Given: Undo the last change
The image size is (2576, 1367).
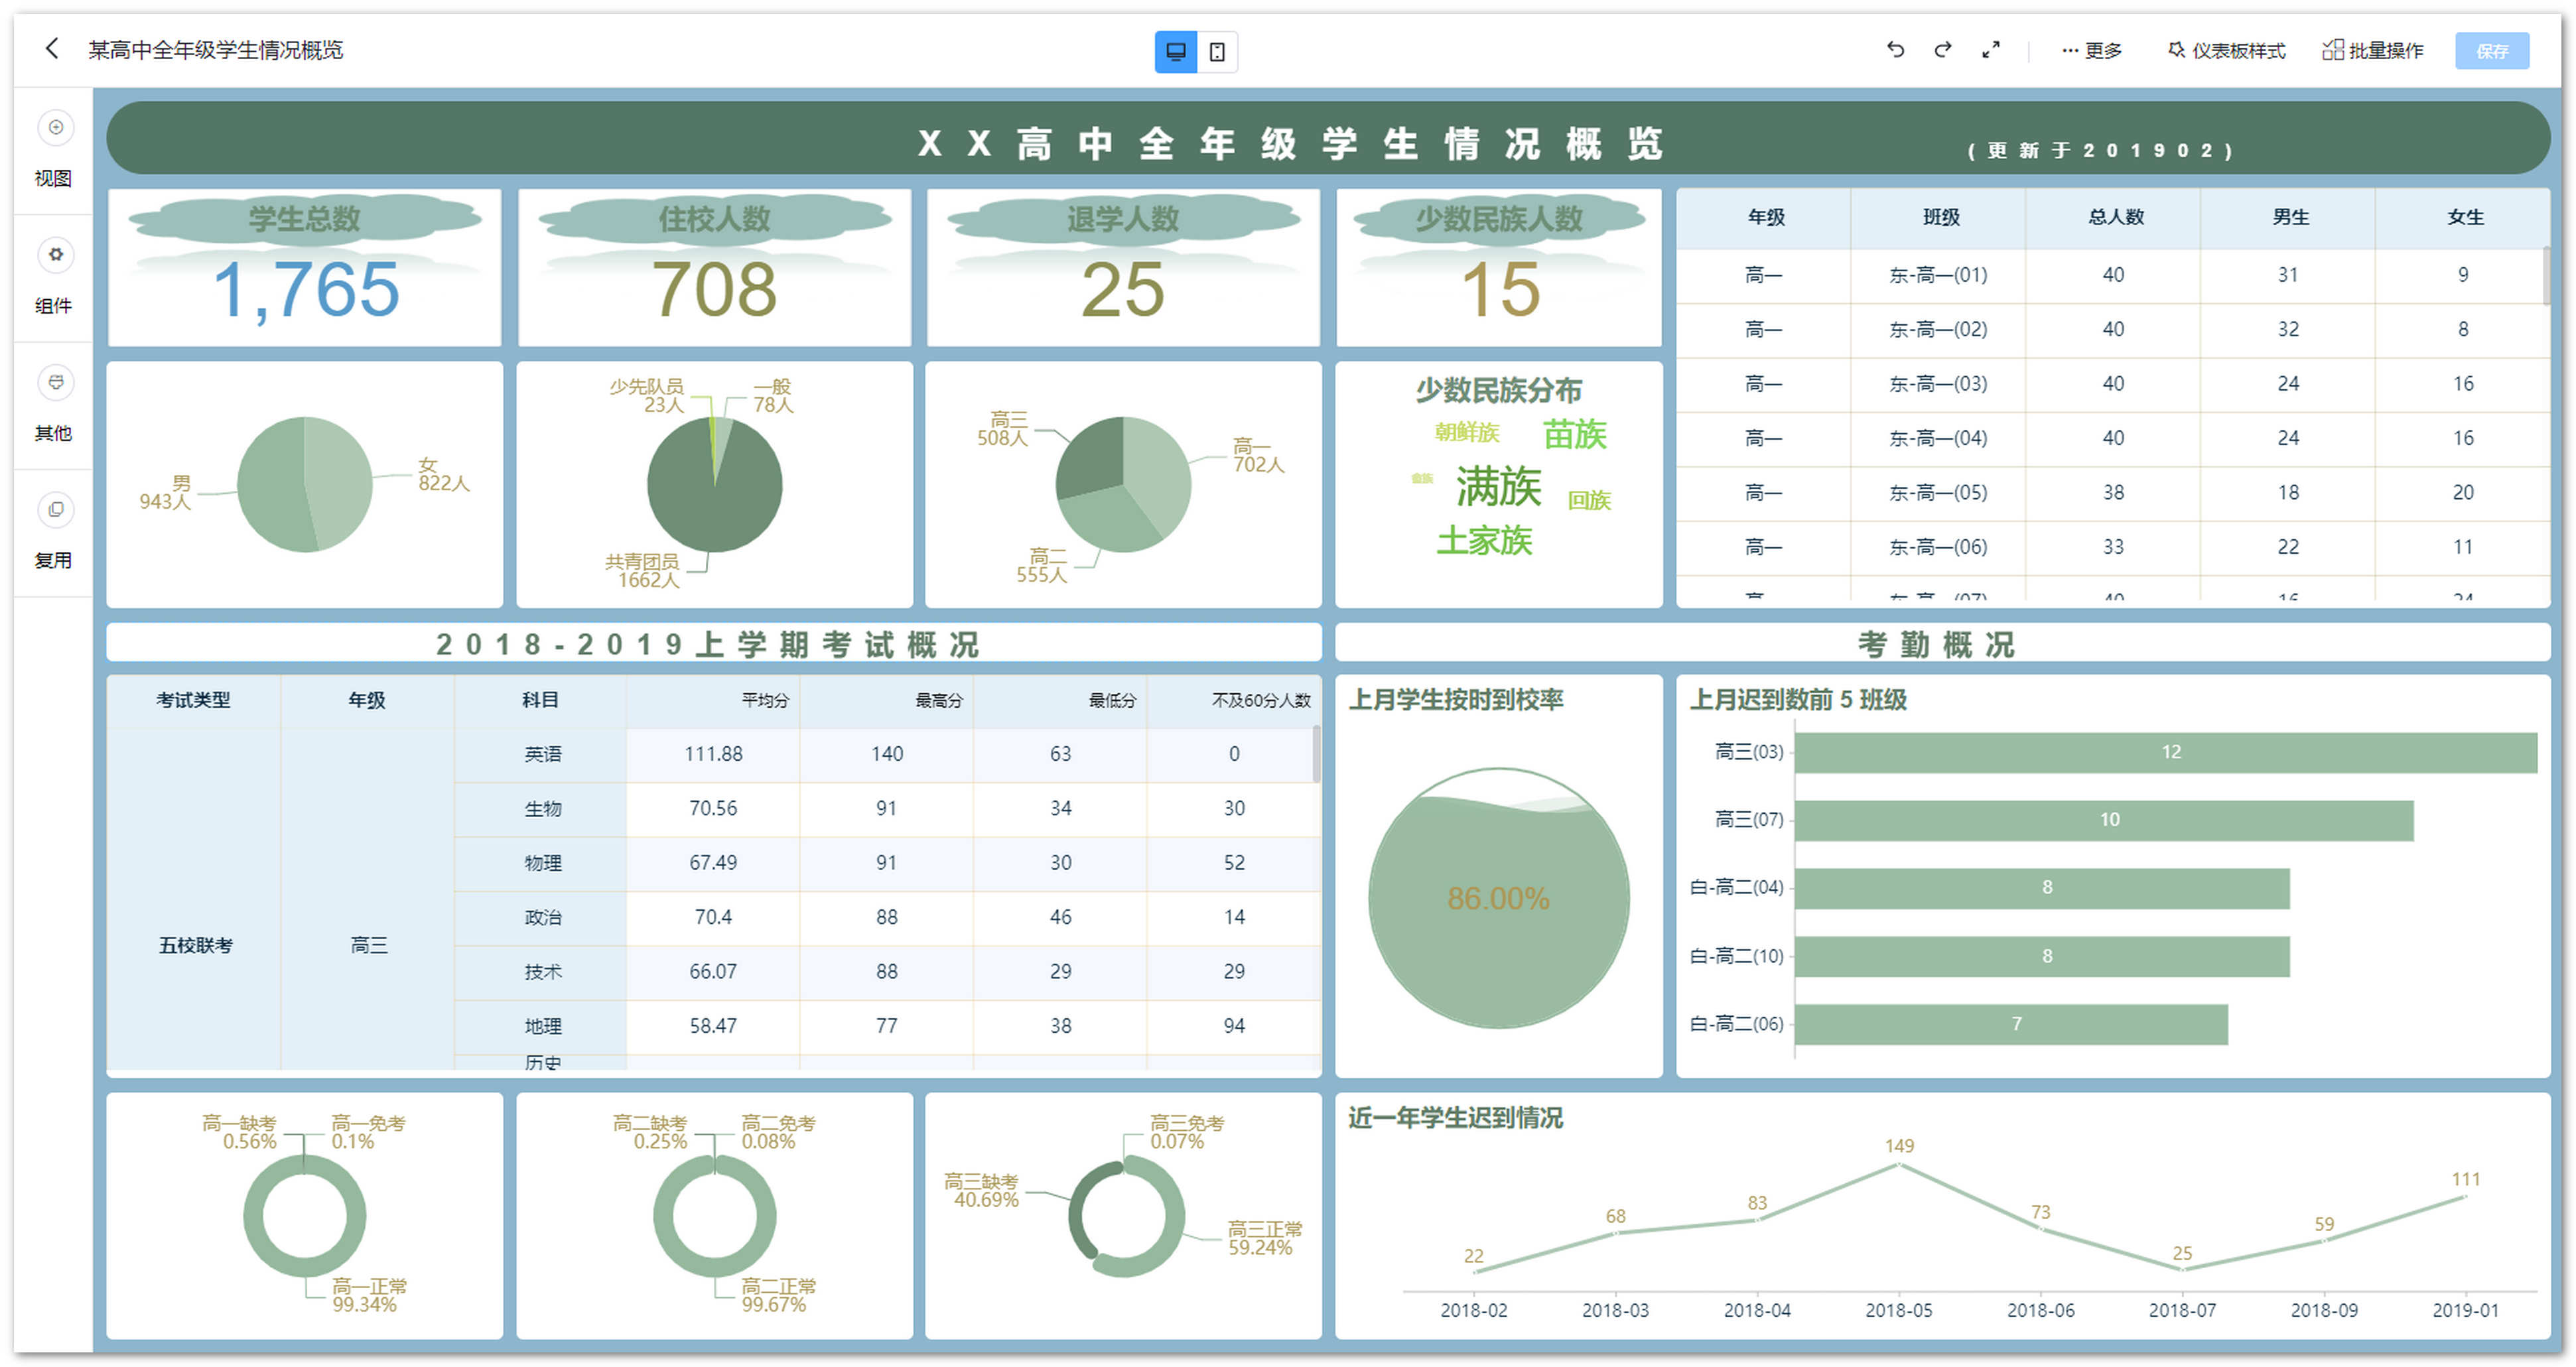Looking at the screenshot, I should [1895, 49].
